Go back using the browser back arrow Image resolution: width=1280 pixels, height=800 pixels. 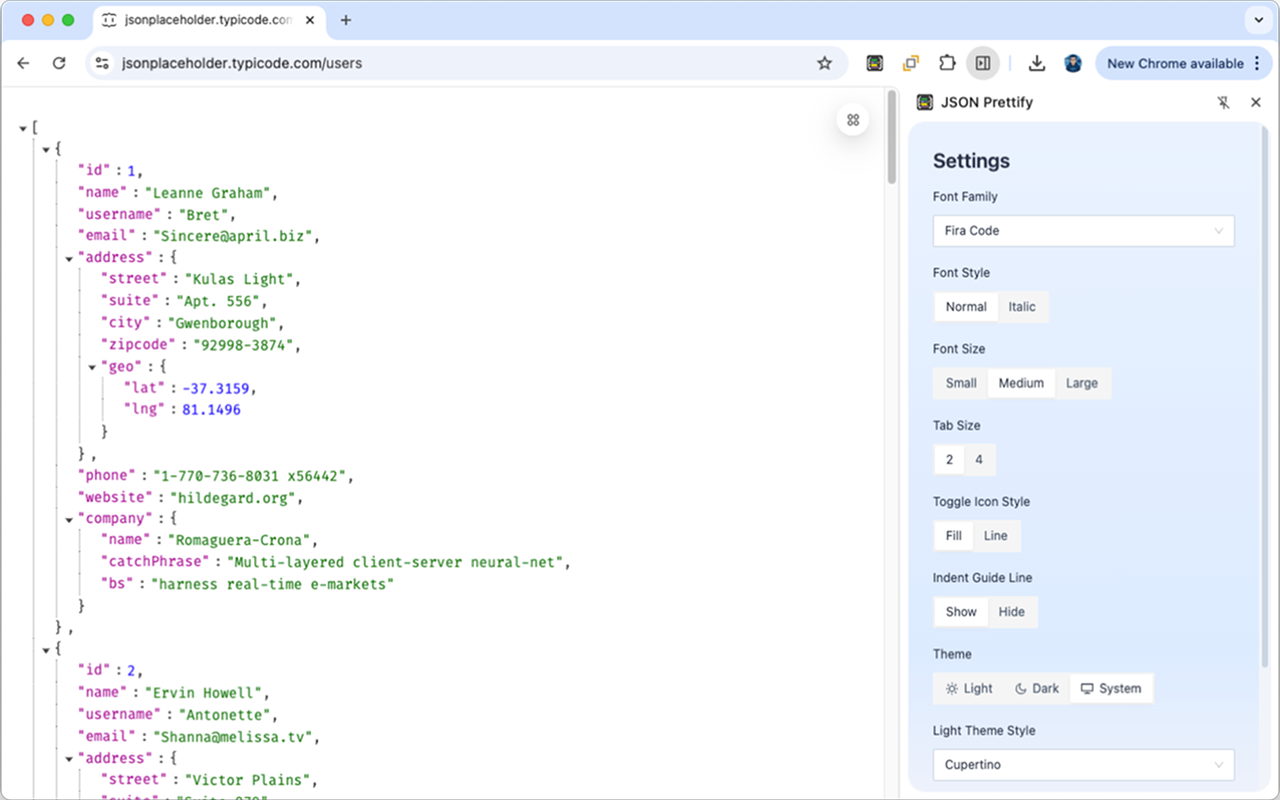pos(24,63)
